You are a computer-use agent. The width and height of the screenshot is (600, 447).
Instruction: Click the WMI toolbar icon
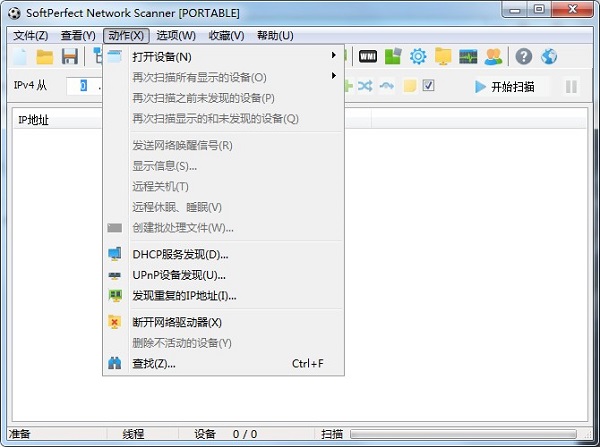pos(368,57)
